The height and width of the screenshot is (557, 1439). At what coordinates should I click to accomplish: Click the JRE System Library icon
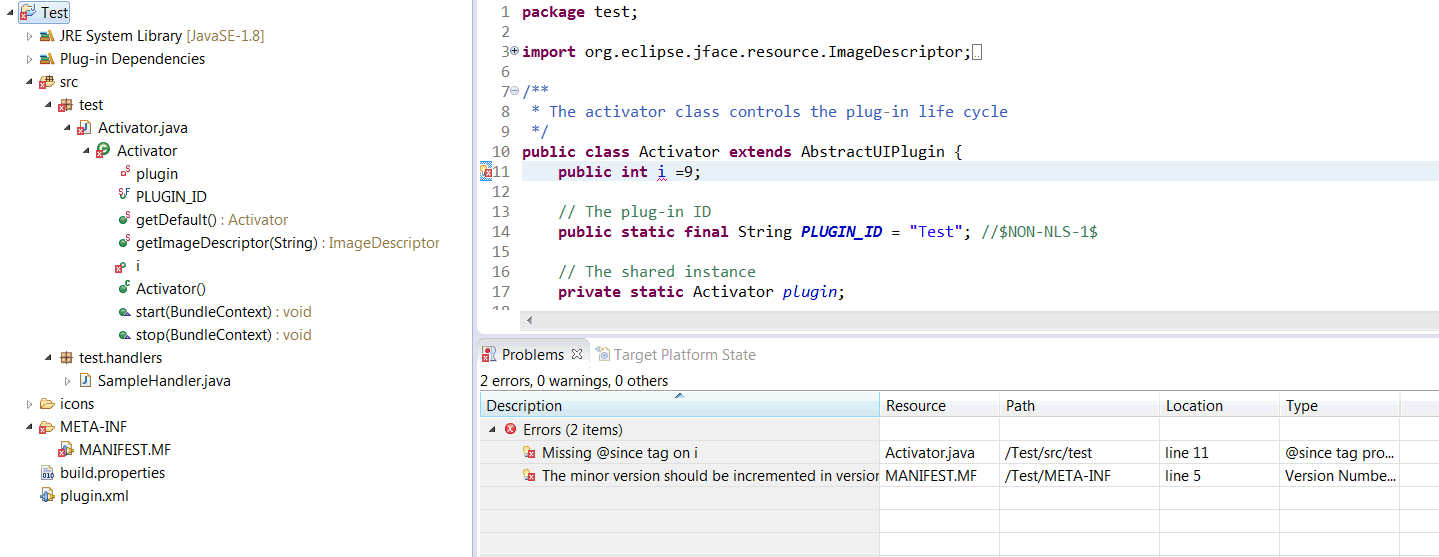[x=47, y=36]
